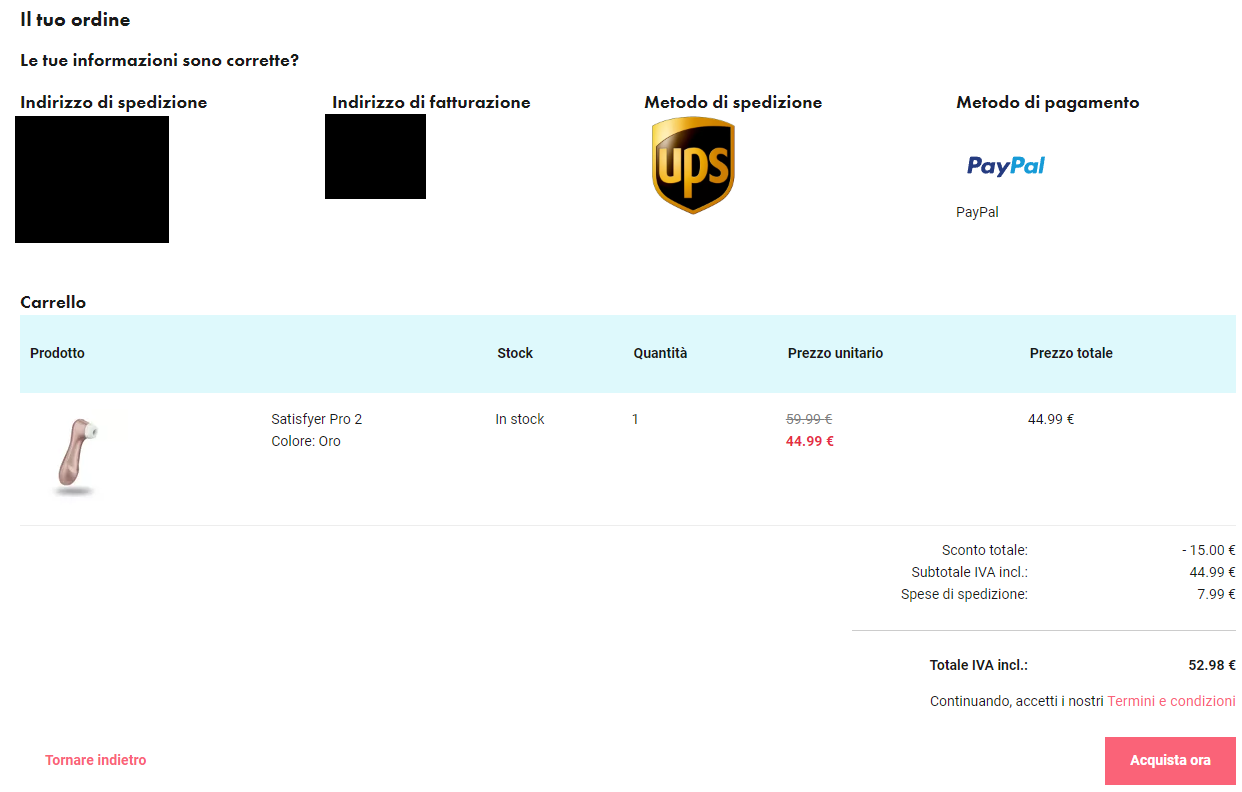Select the Satisfyer Pro 2 product name
This screenshot has height=792, width=1242.
[317, 419]
